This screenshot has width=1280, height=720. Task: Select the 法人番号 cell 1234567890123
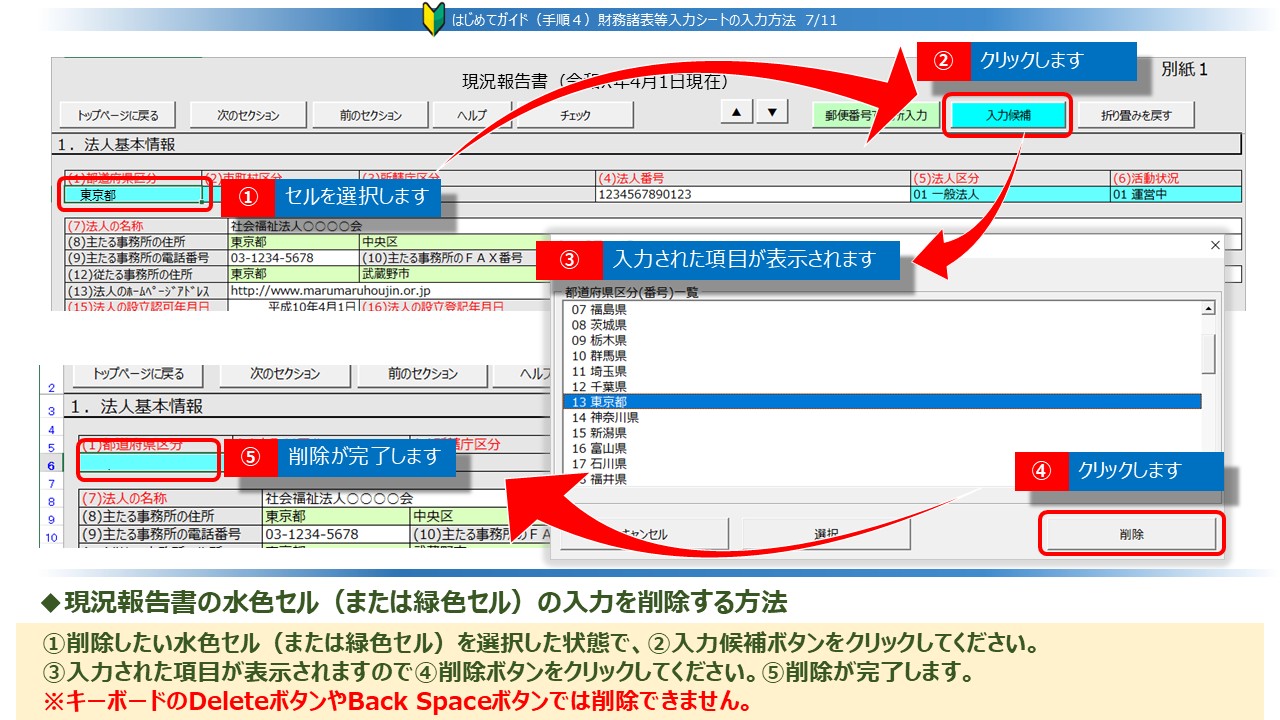coord(752,195)
